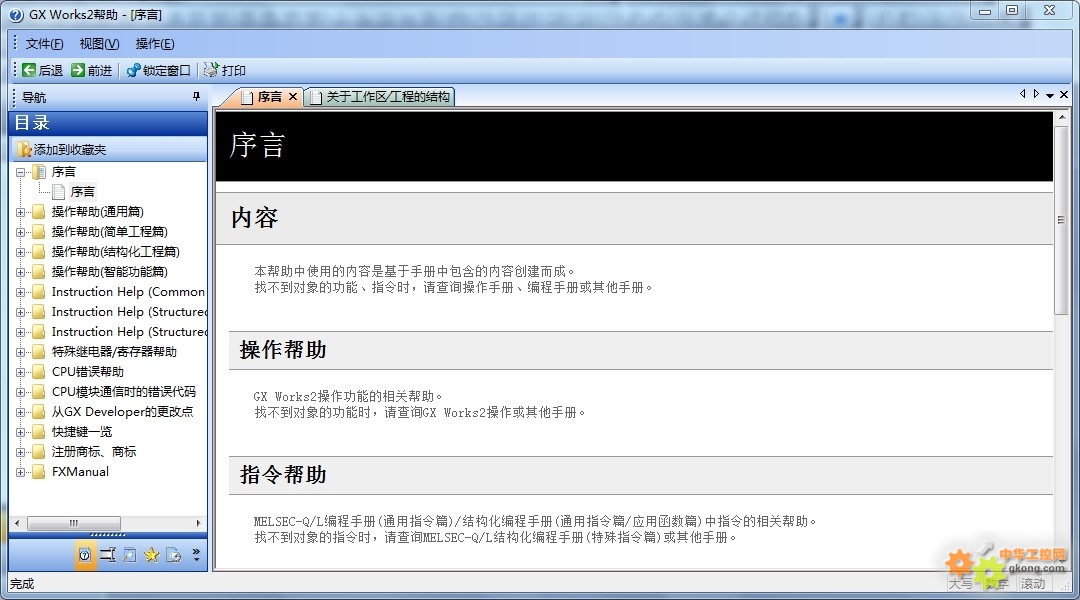Click the GX Works2 help icon in the title bar
The image size is (1080, 600).
coord(17,14)
